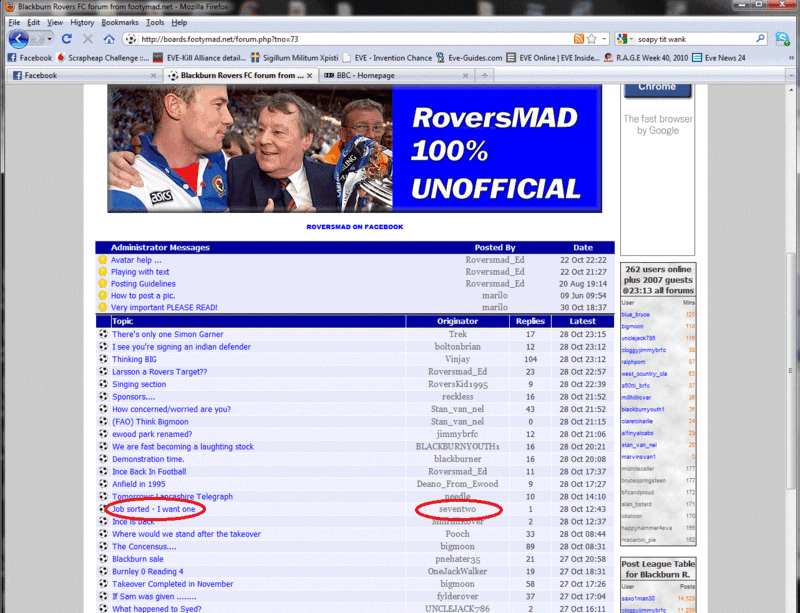The height and width of the screenshot is (613, 800).
Task: Open 'Larsson a Rovers Target??' topic
Action: tap(159, 372)
